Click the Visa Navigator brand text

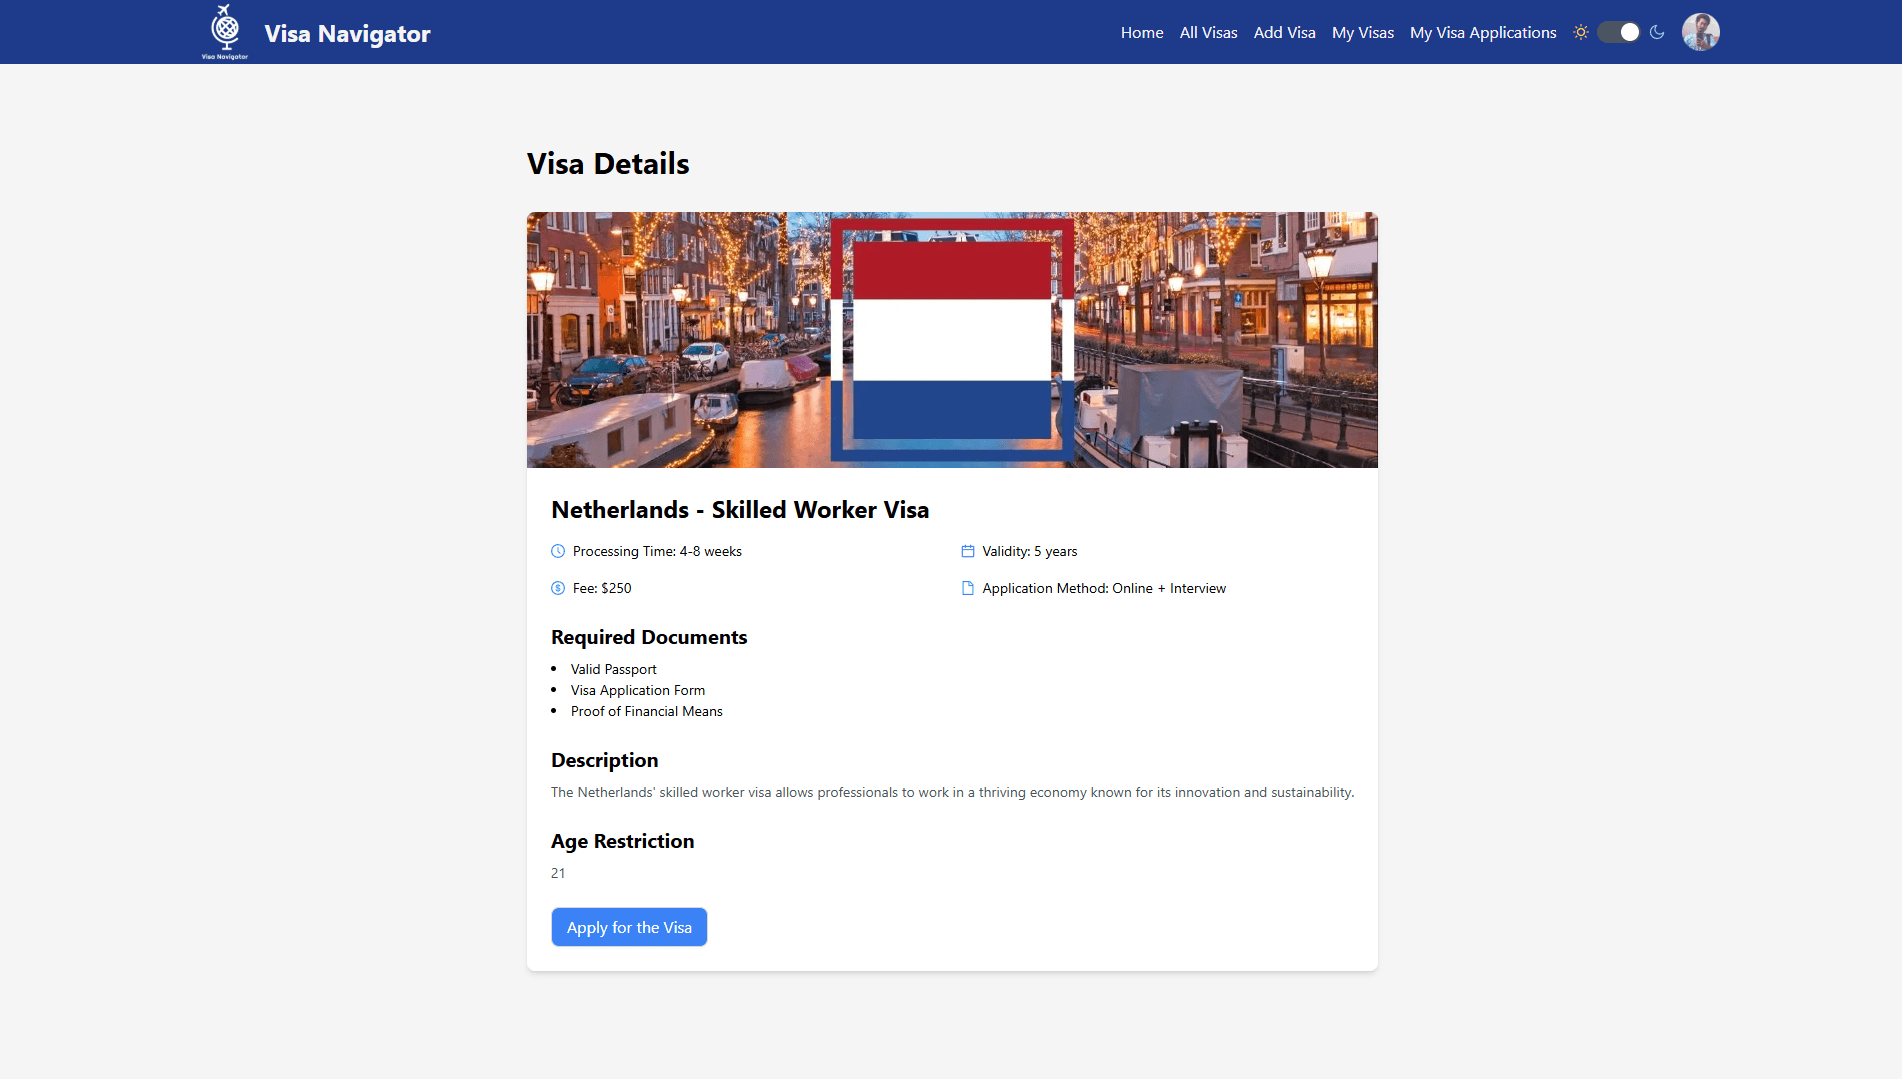click(x=347, y=33)
